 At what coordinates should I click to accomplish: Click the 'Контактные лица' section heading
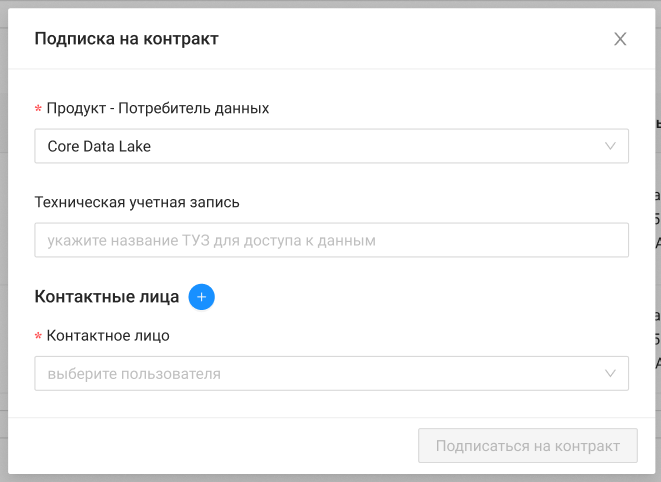point(107,297)
